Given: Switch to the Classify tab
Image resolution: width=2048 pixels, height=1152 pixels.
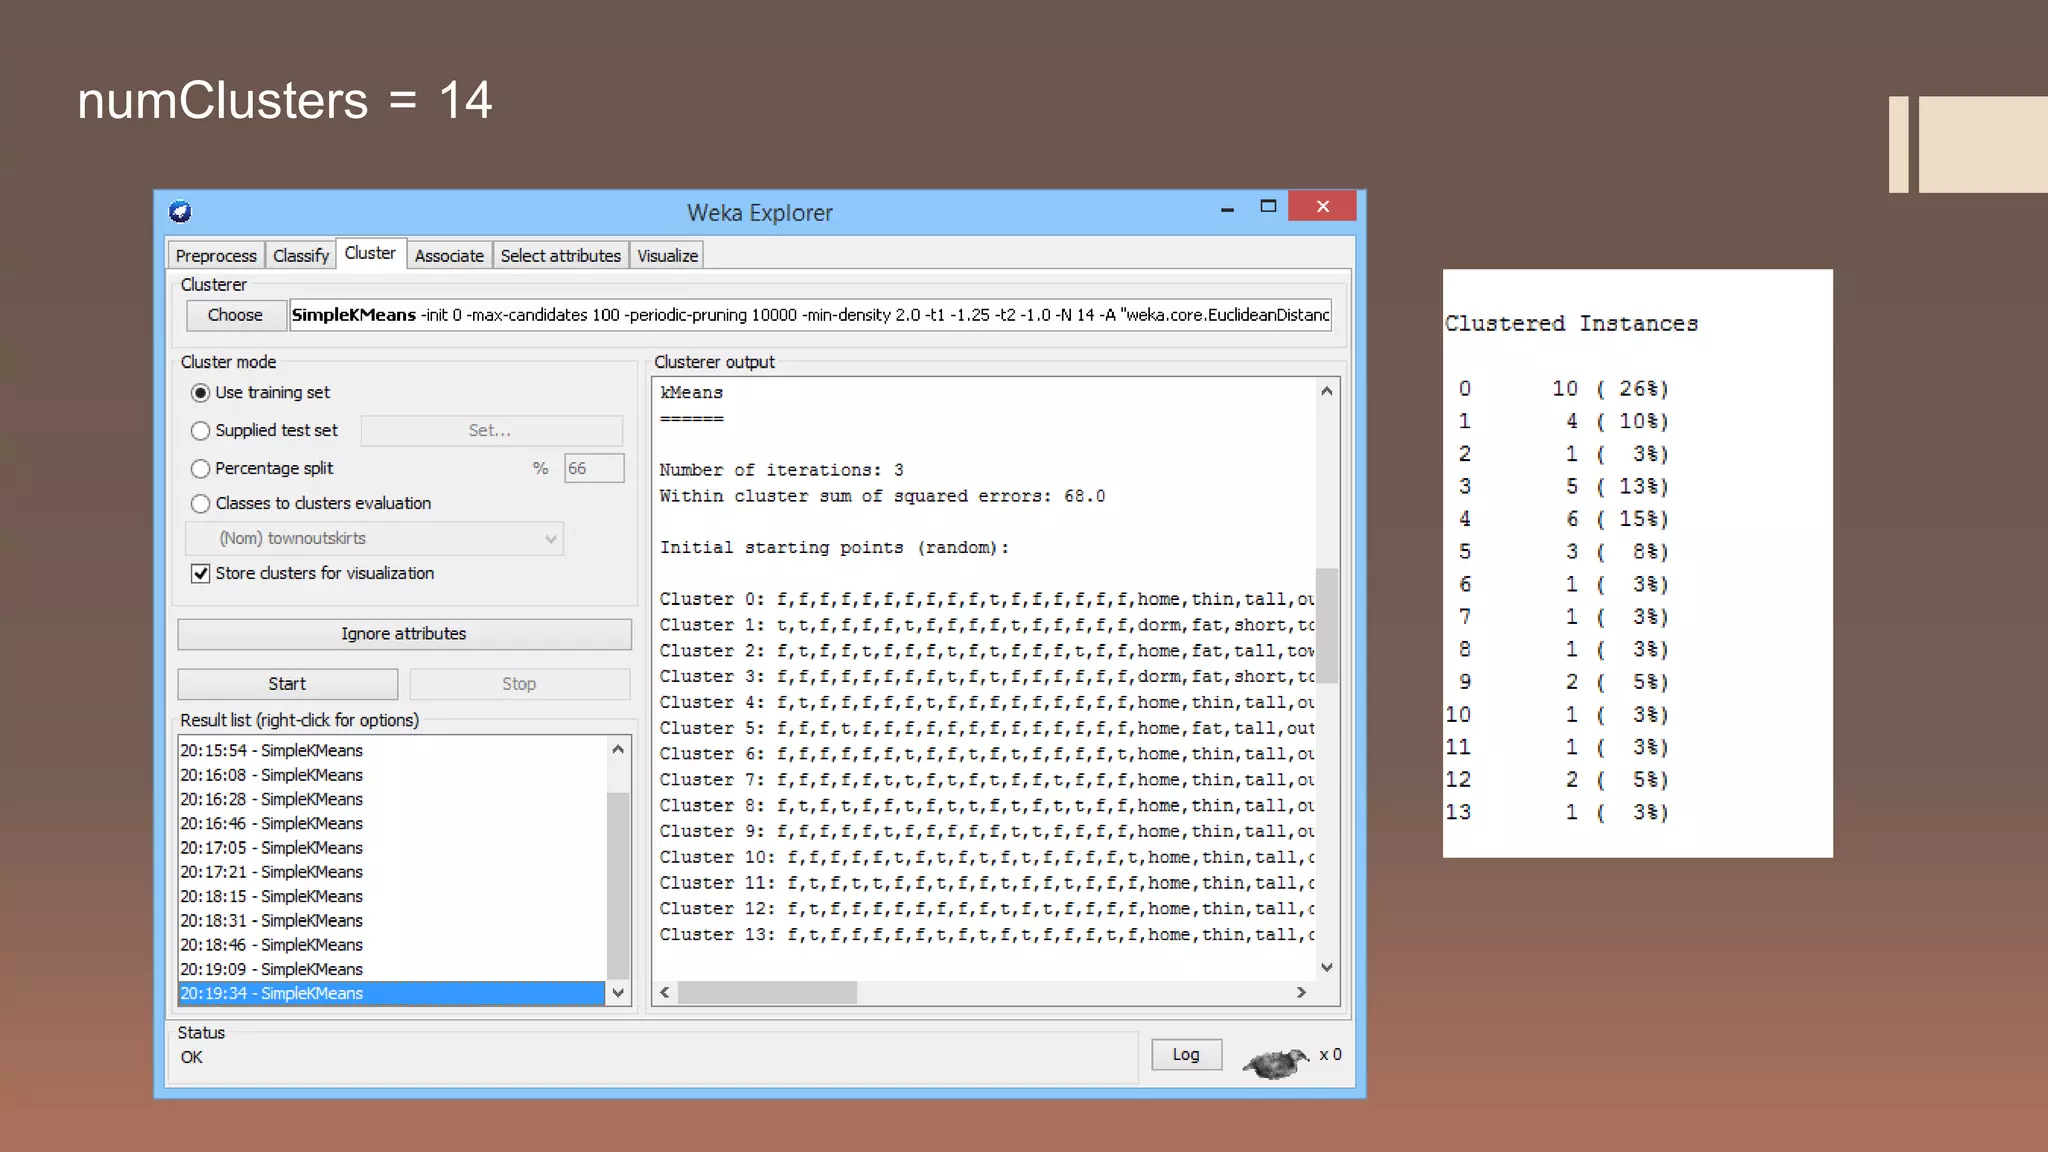Looking at the screenshot, I should pyautogui.click(x=300, y=256).
